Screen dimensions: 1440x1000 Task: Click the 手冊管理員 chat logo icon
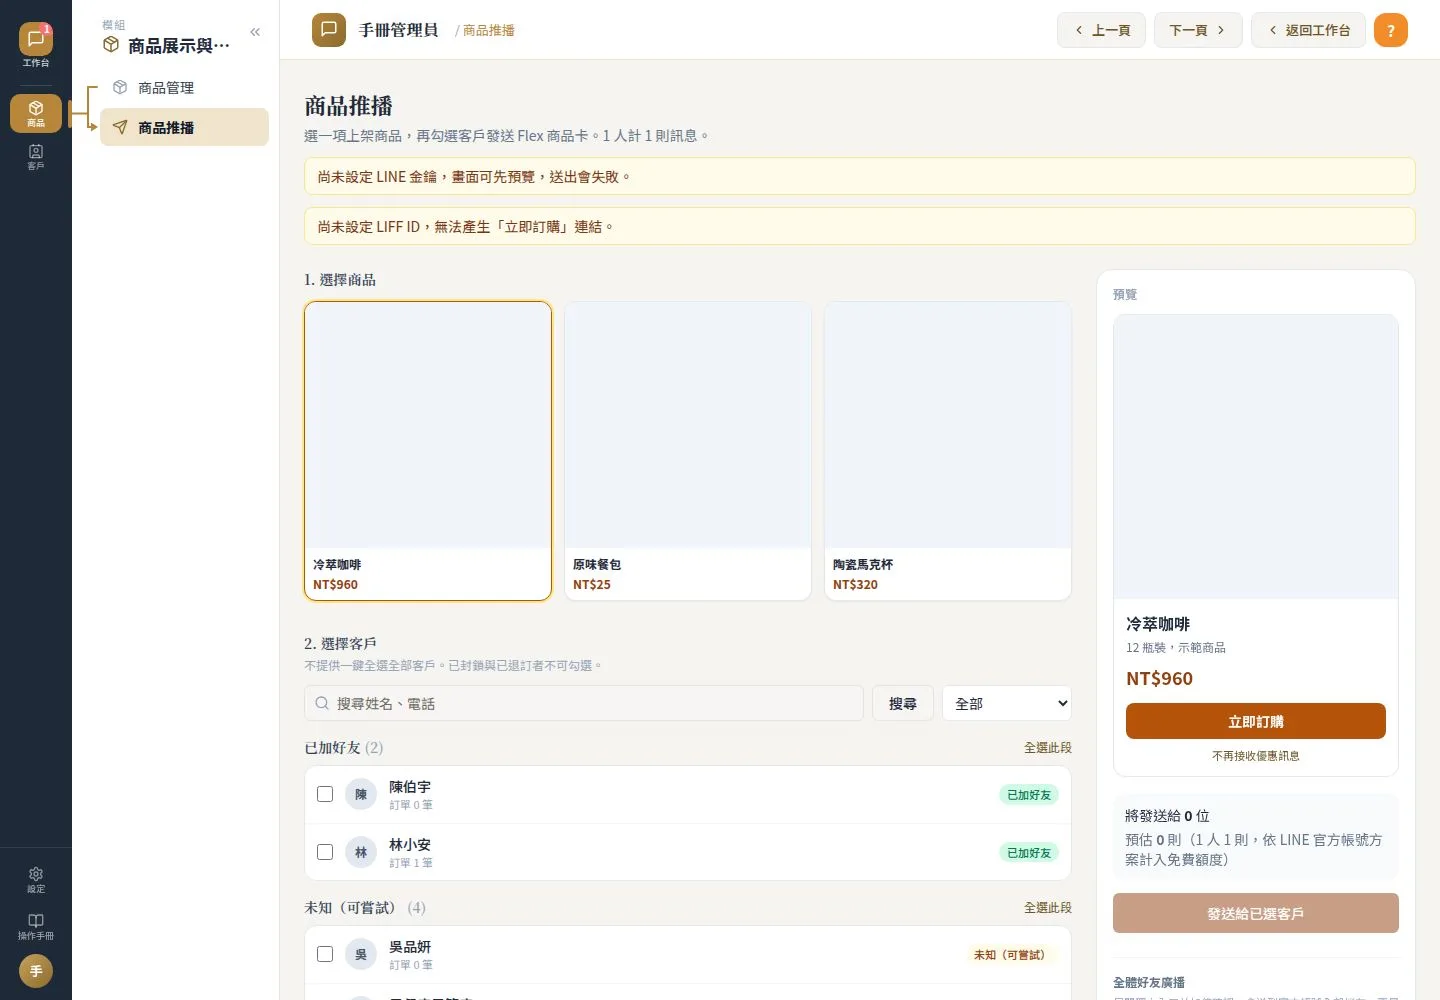(x=328, y=30)
